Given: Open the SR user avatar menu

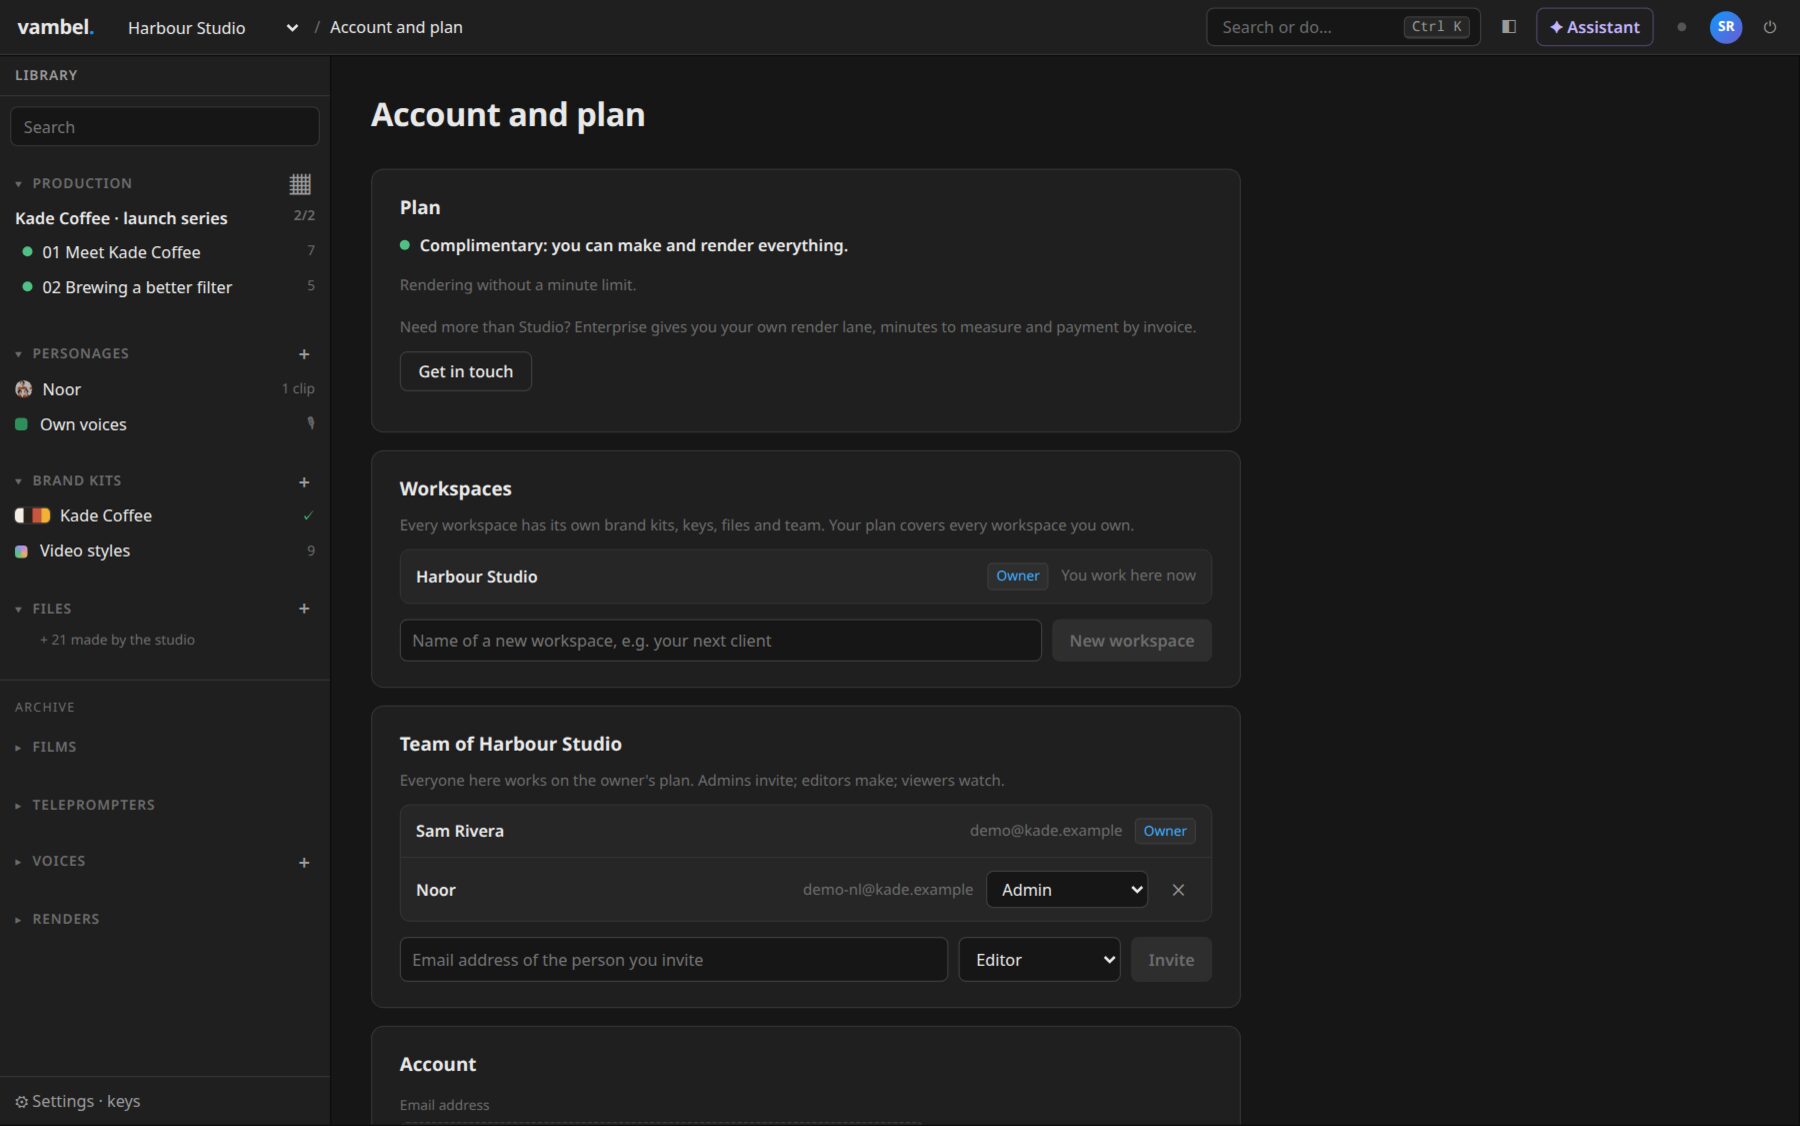Looking at the screenshot, I should [x=1726, y=27].
